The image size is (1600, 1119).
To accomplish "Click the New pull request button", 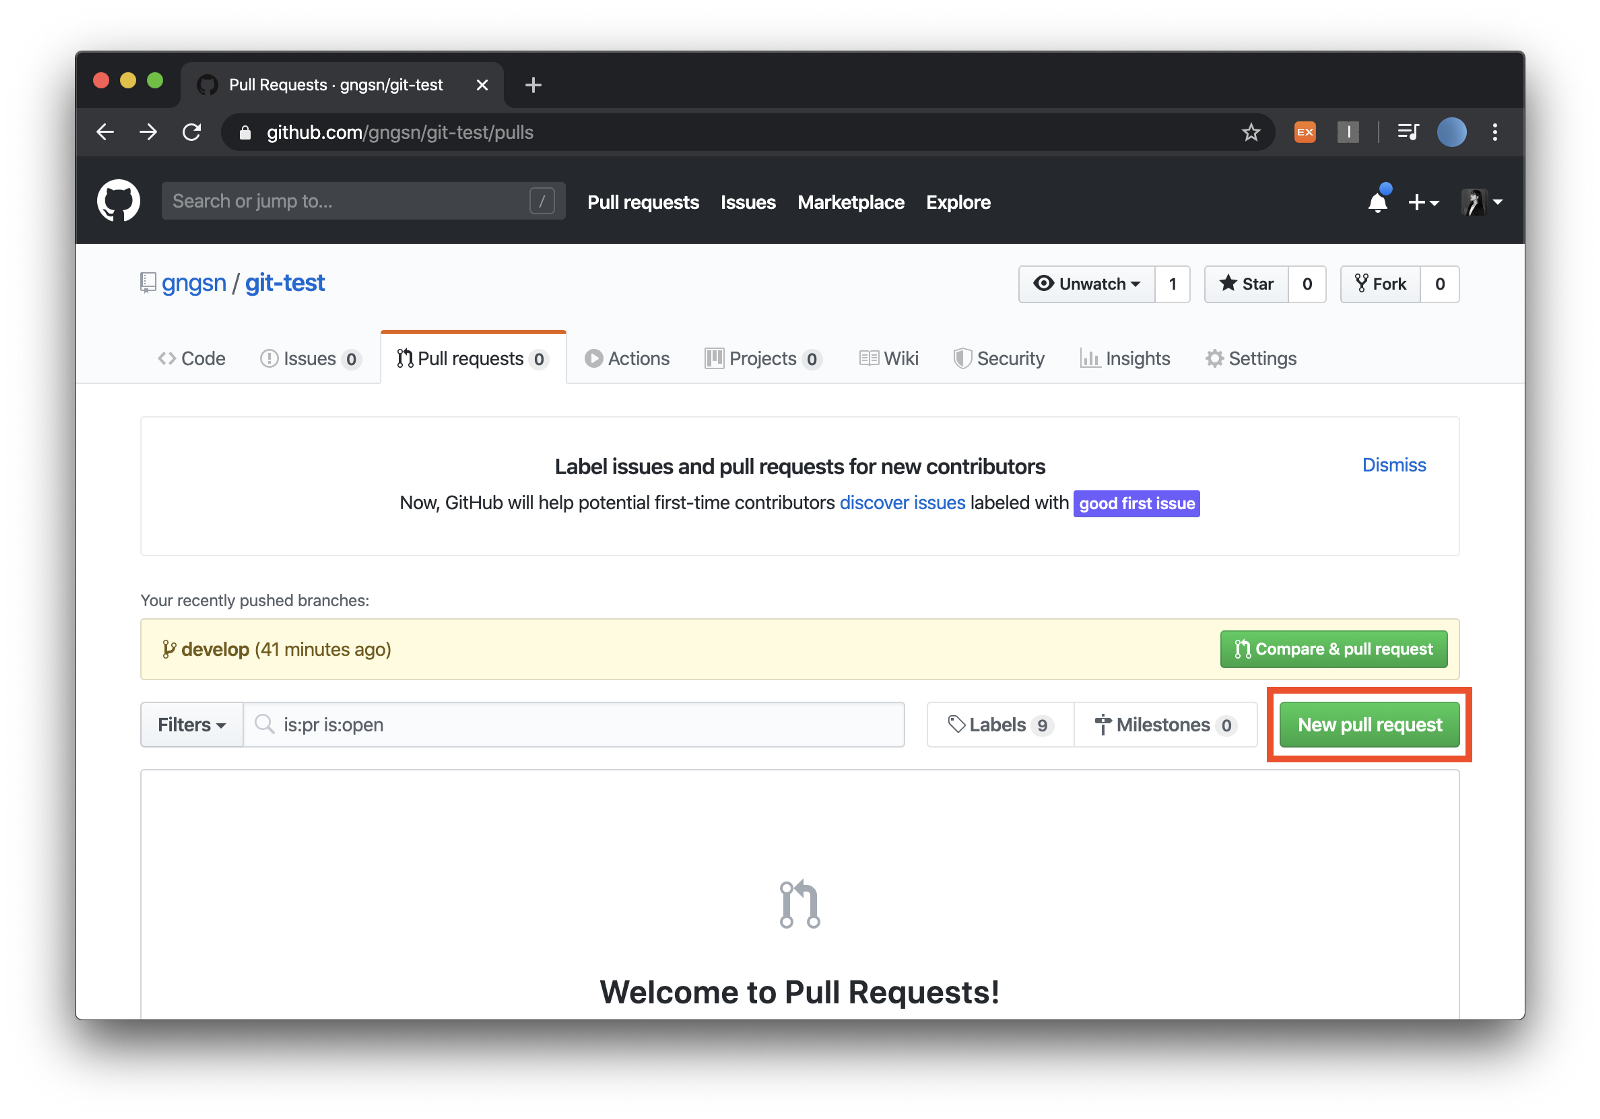I will (x=1370, y=724).
